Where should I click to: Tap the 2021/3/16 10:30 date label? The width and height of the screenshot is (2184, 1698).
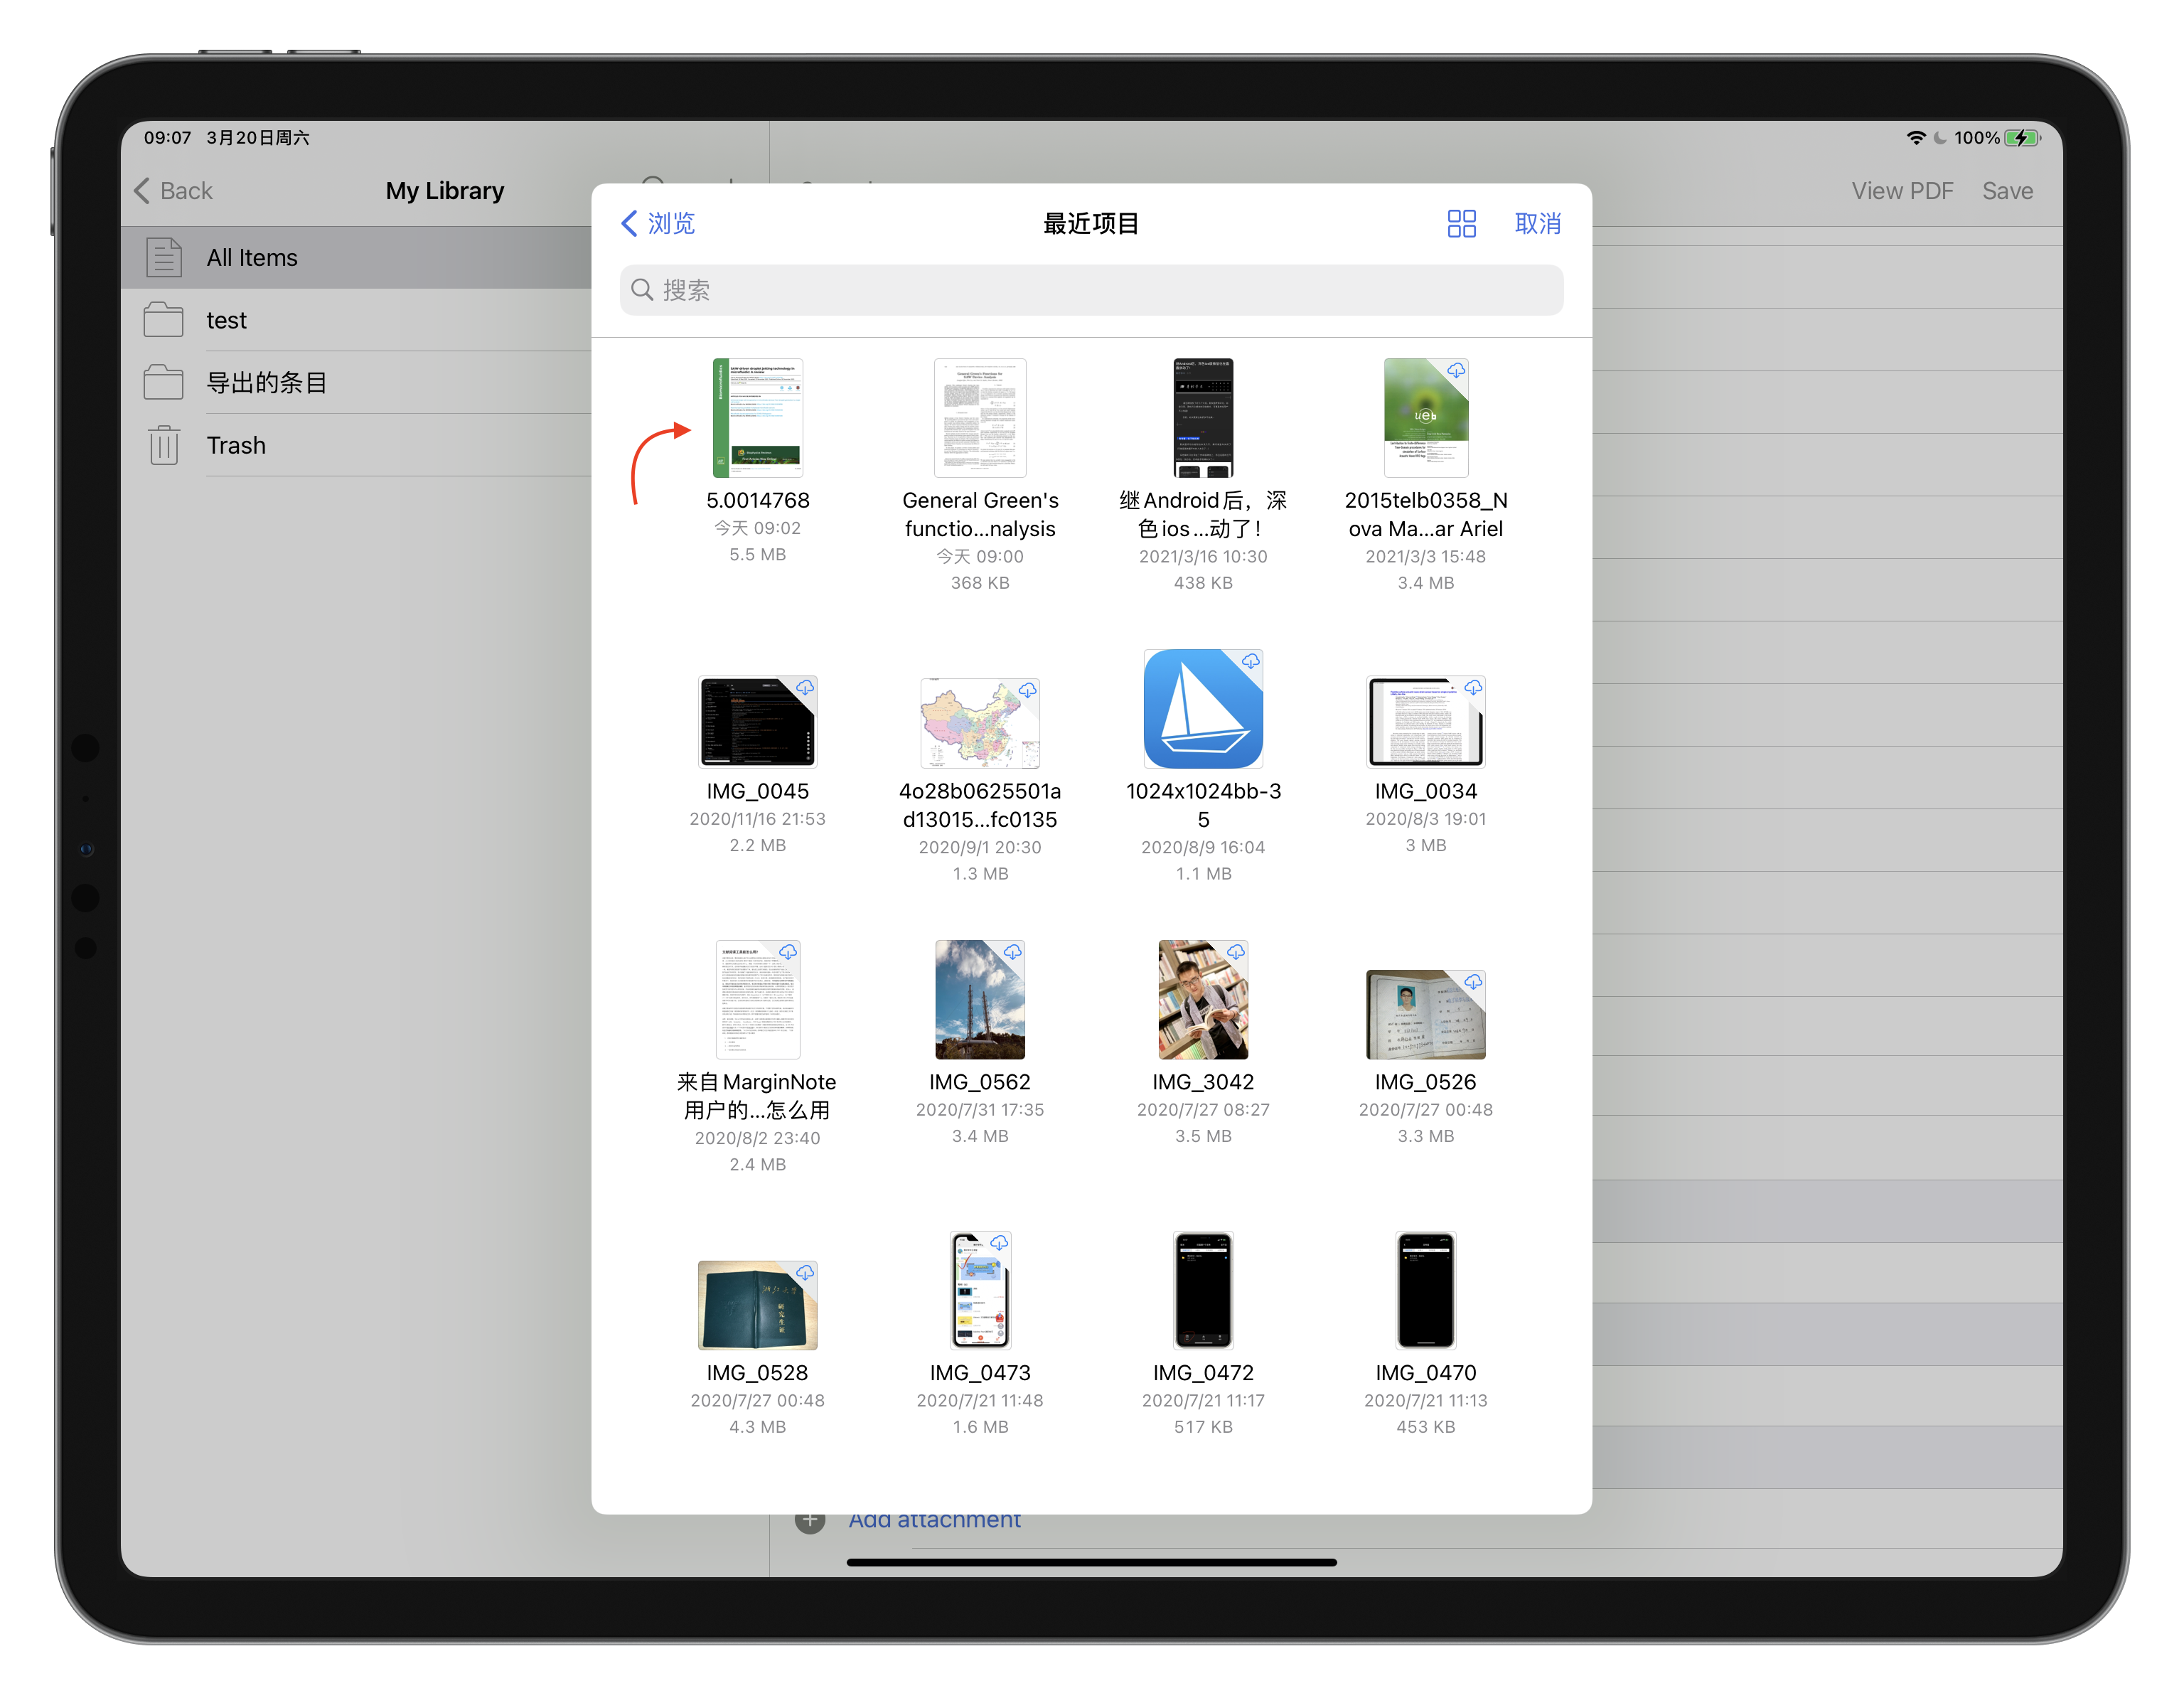1203,557
